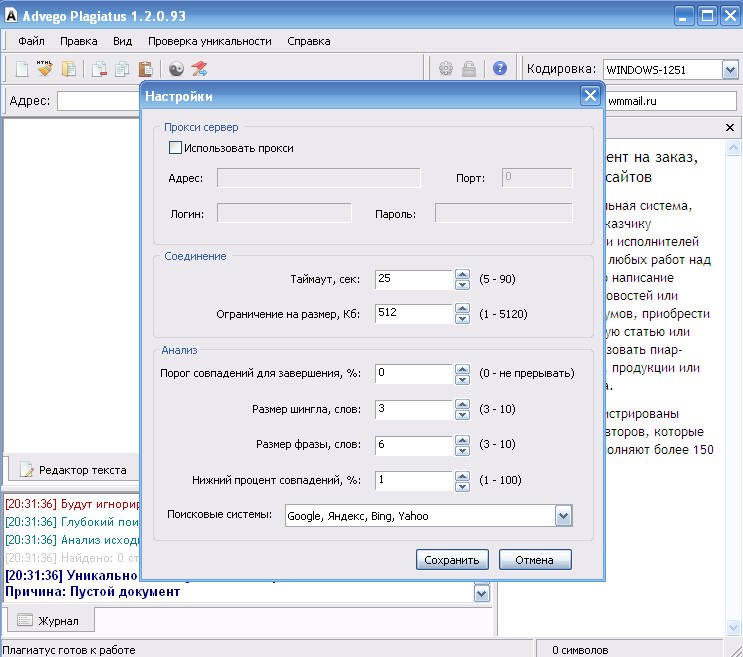
Task: Click the new blank document icon
Action: 21,69
